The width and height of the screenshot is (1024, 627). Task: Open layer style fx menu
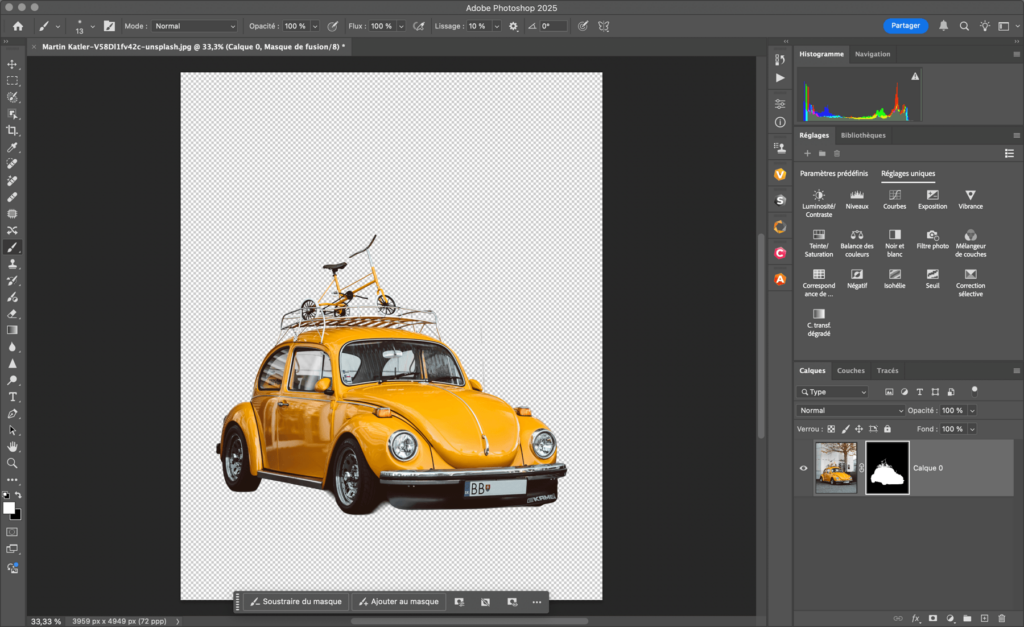pos(916,618)
